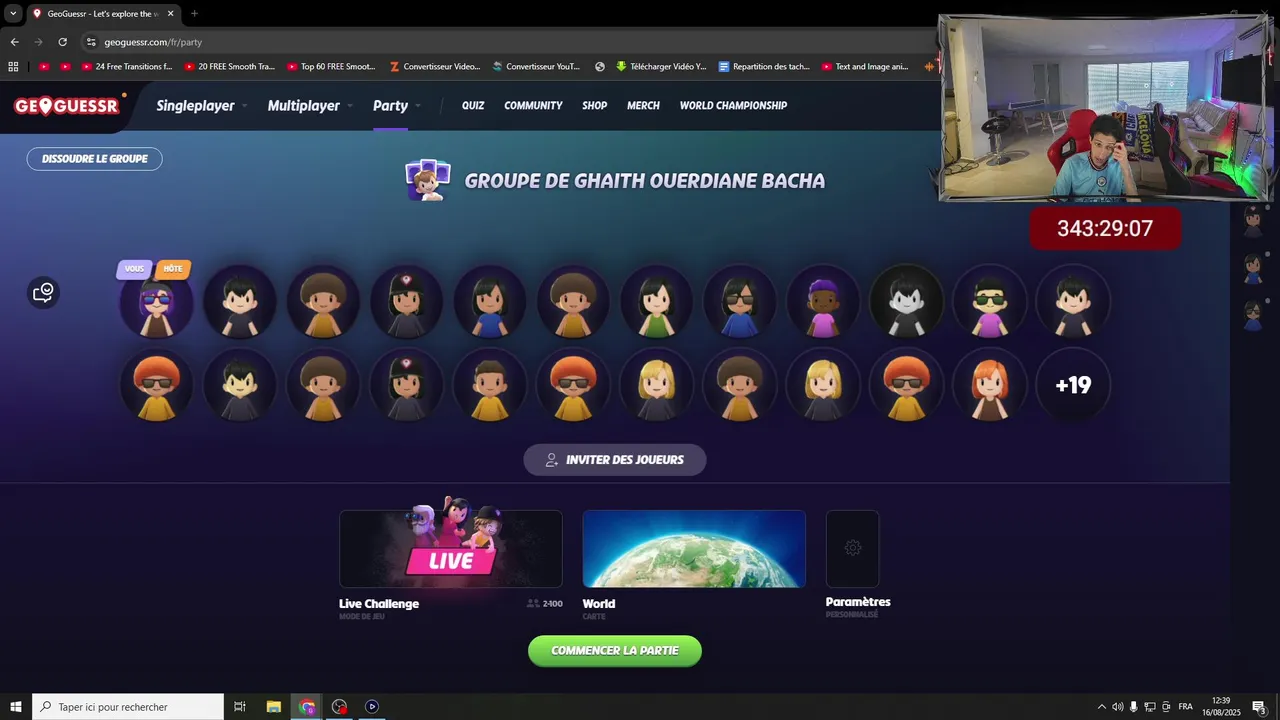Click the 2400 player count label
Screen dimensions: 1280x720
(x=545, y=604)
